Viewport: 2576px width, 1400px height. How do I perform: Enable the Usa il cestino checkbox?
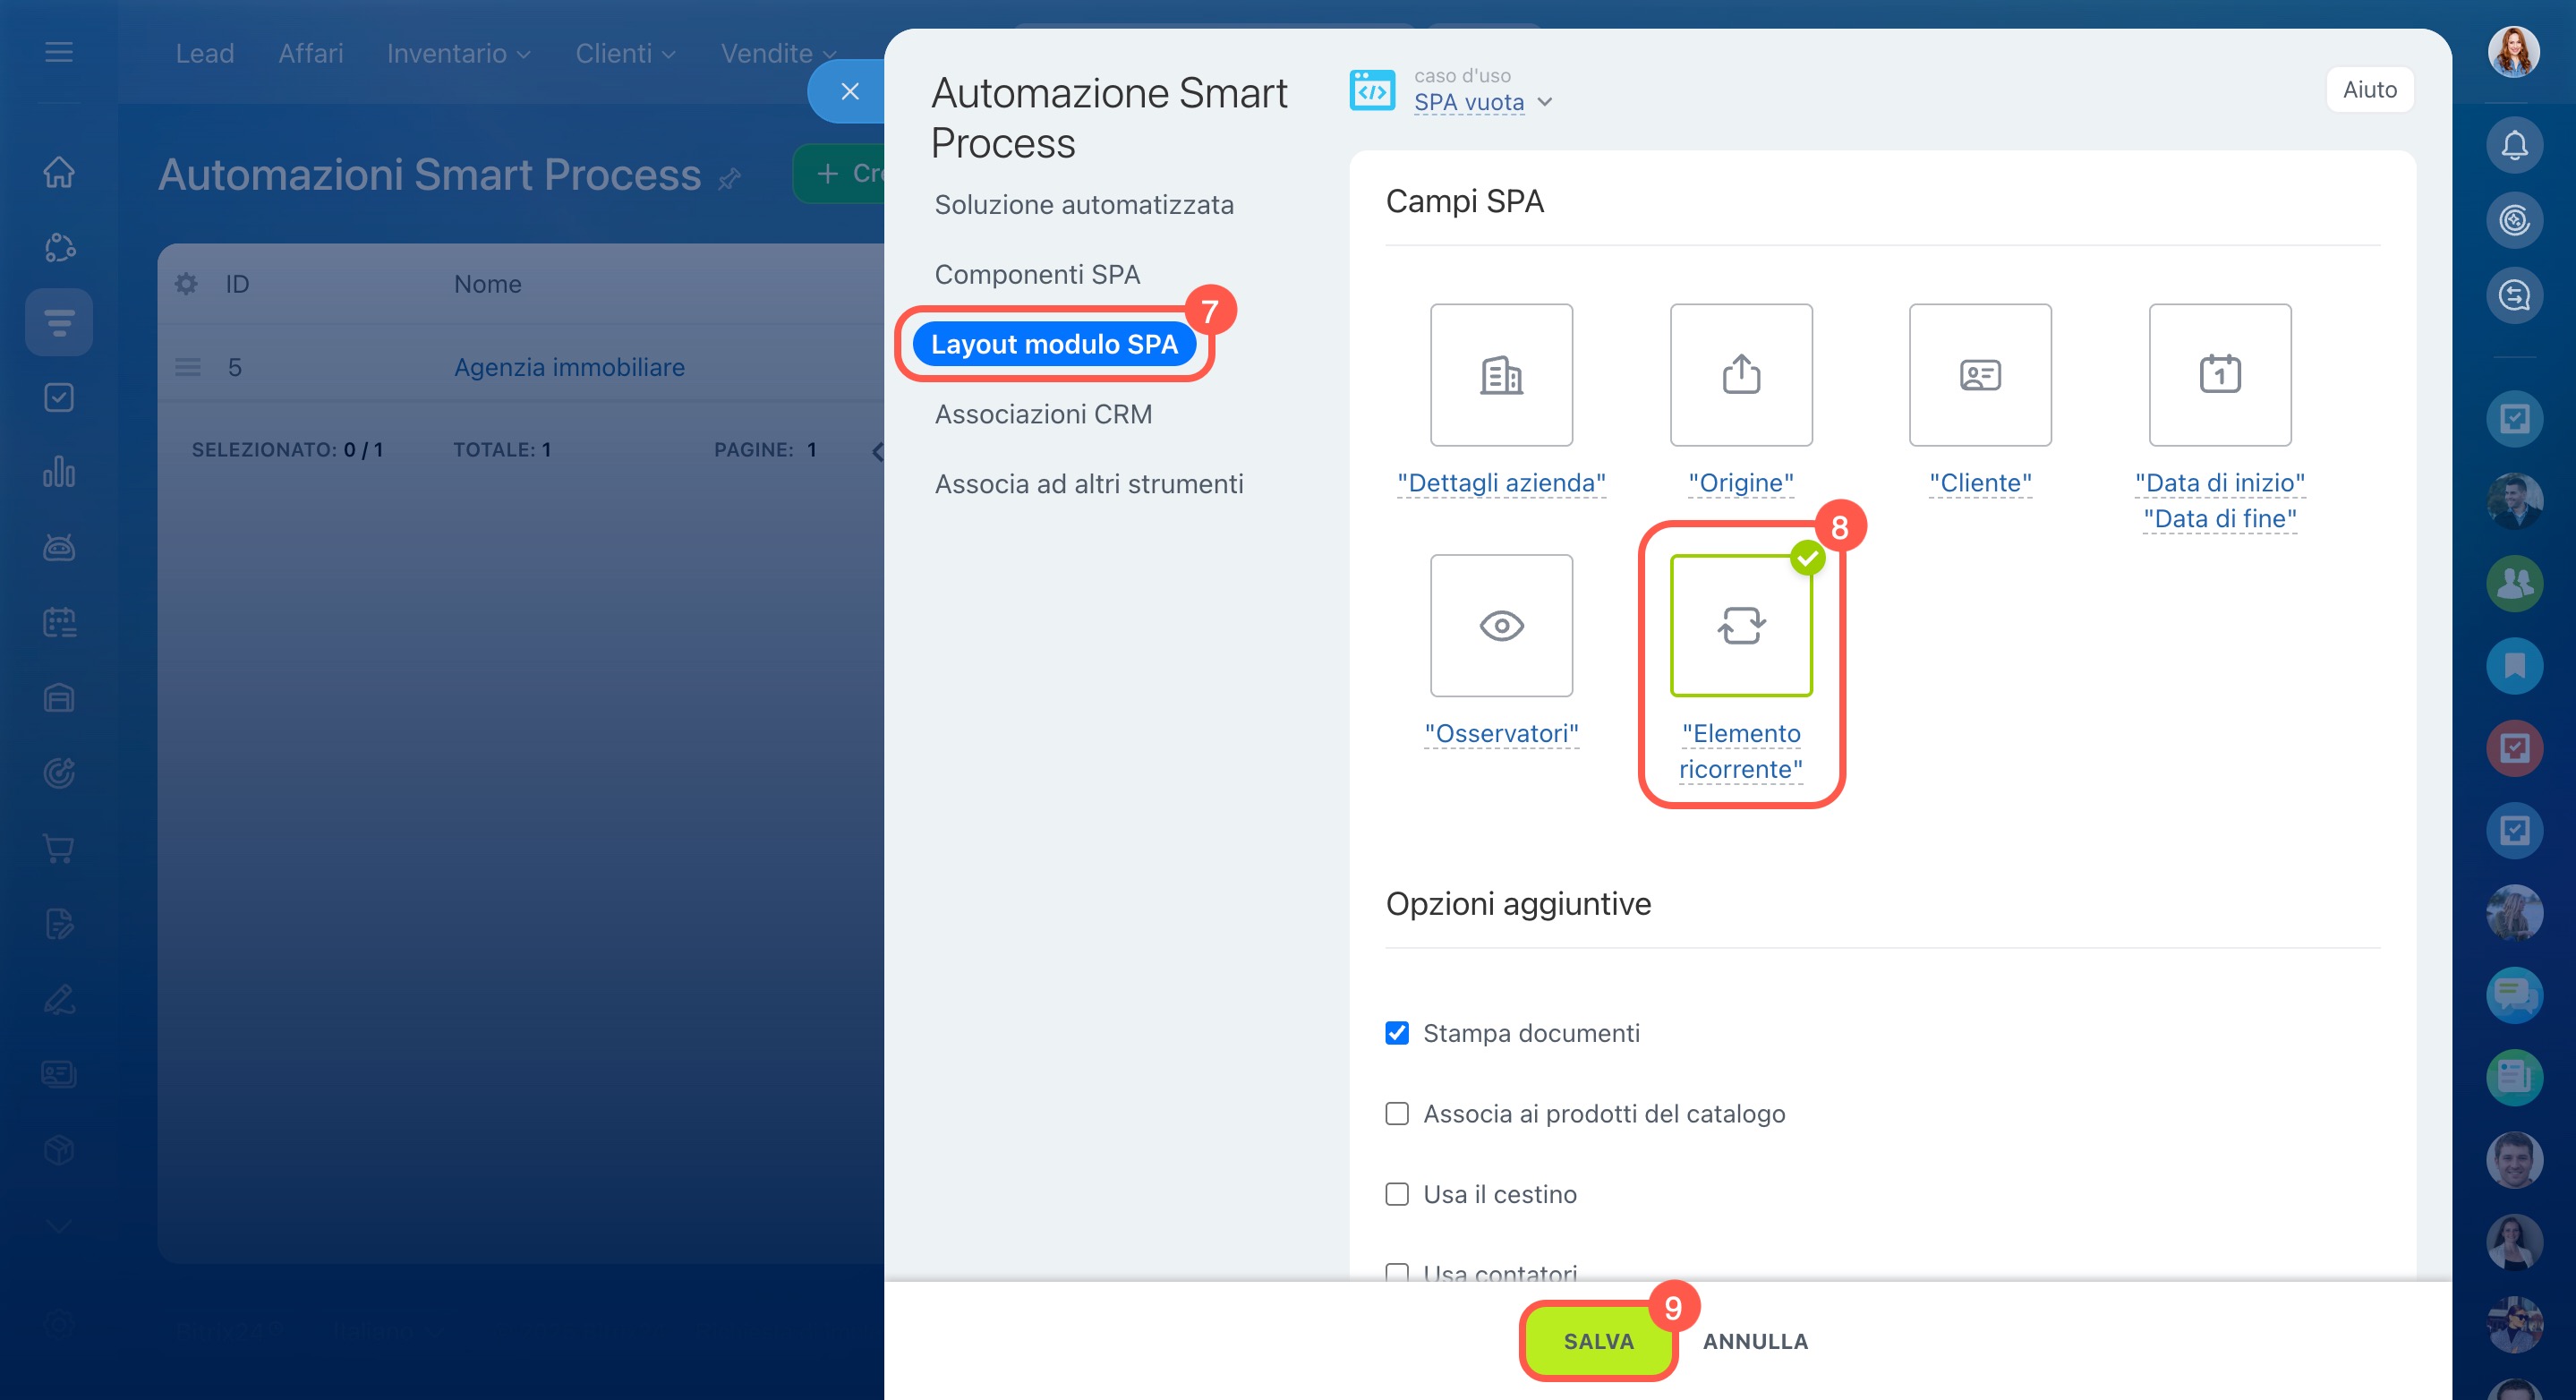pos(1397,1194)
